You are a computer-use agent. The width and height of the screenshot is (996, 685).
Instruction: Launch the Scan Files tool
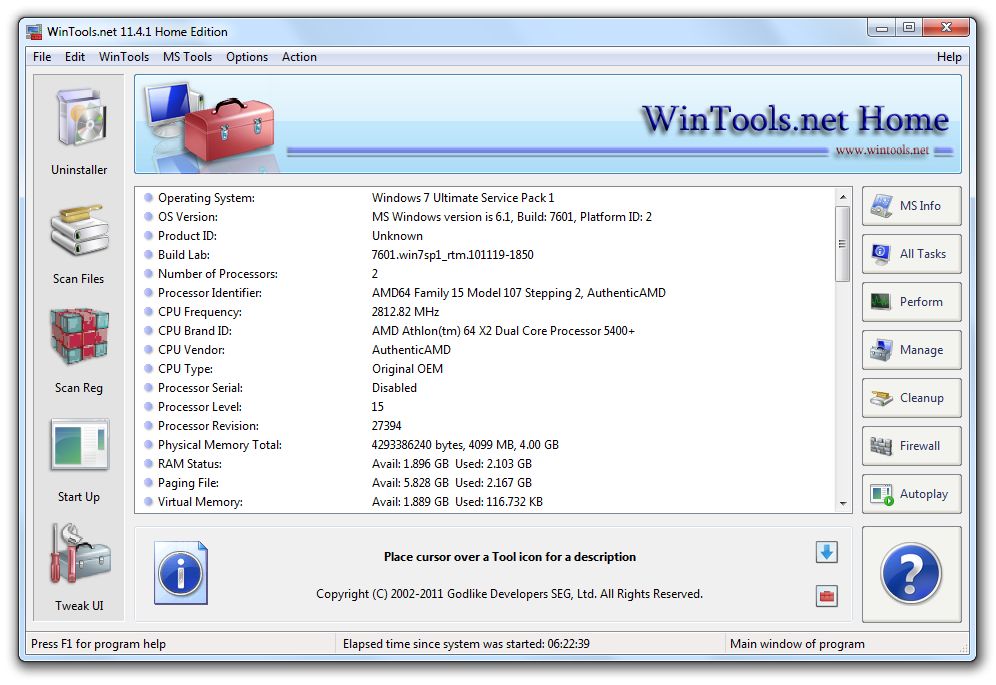(x=79, y=245)
